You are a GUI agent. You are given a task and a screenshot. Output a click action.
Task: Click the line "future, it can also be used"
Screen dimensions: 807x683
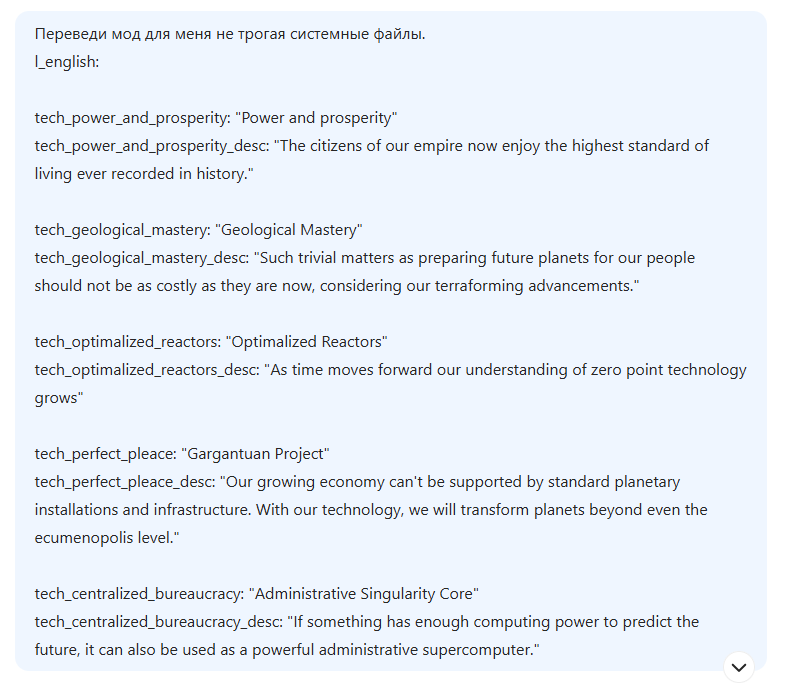287,650
